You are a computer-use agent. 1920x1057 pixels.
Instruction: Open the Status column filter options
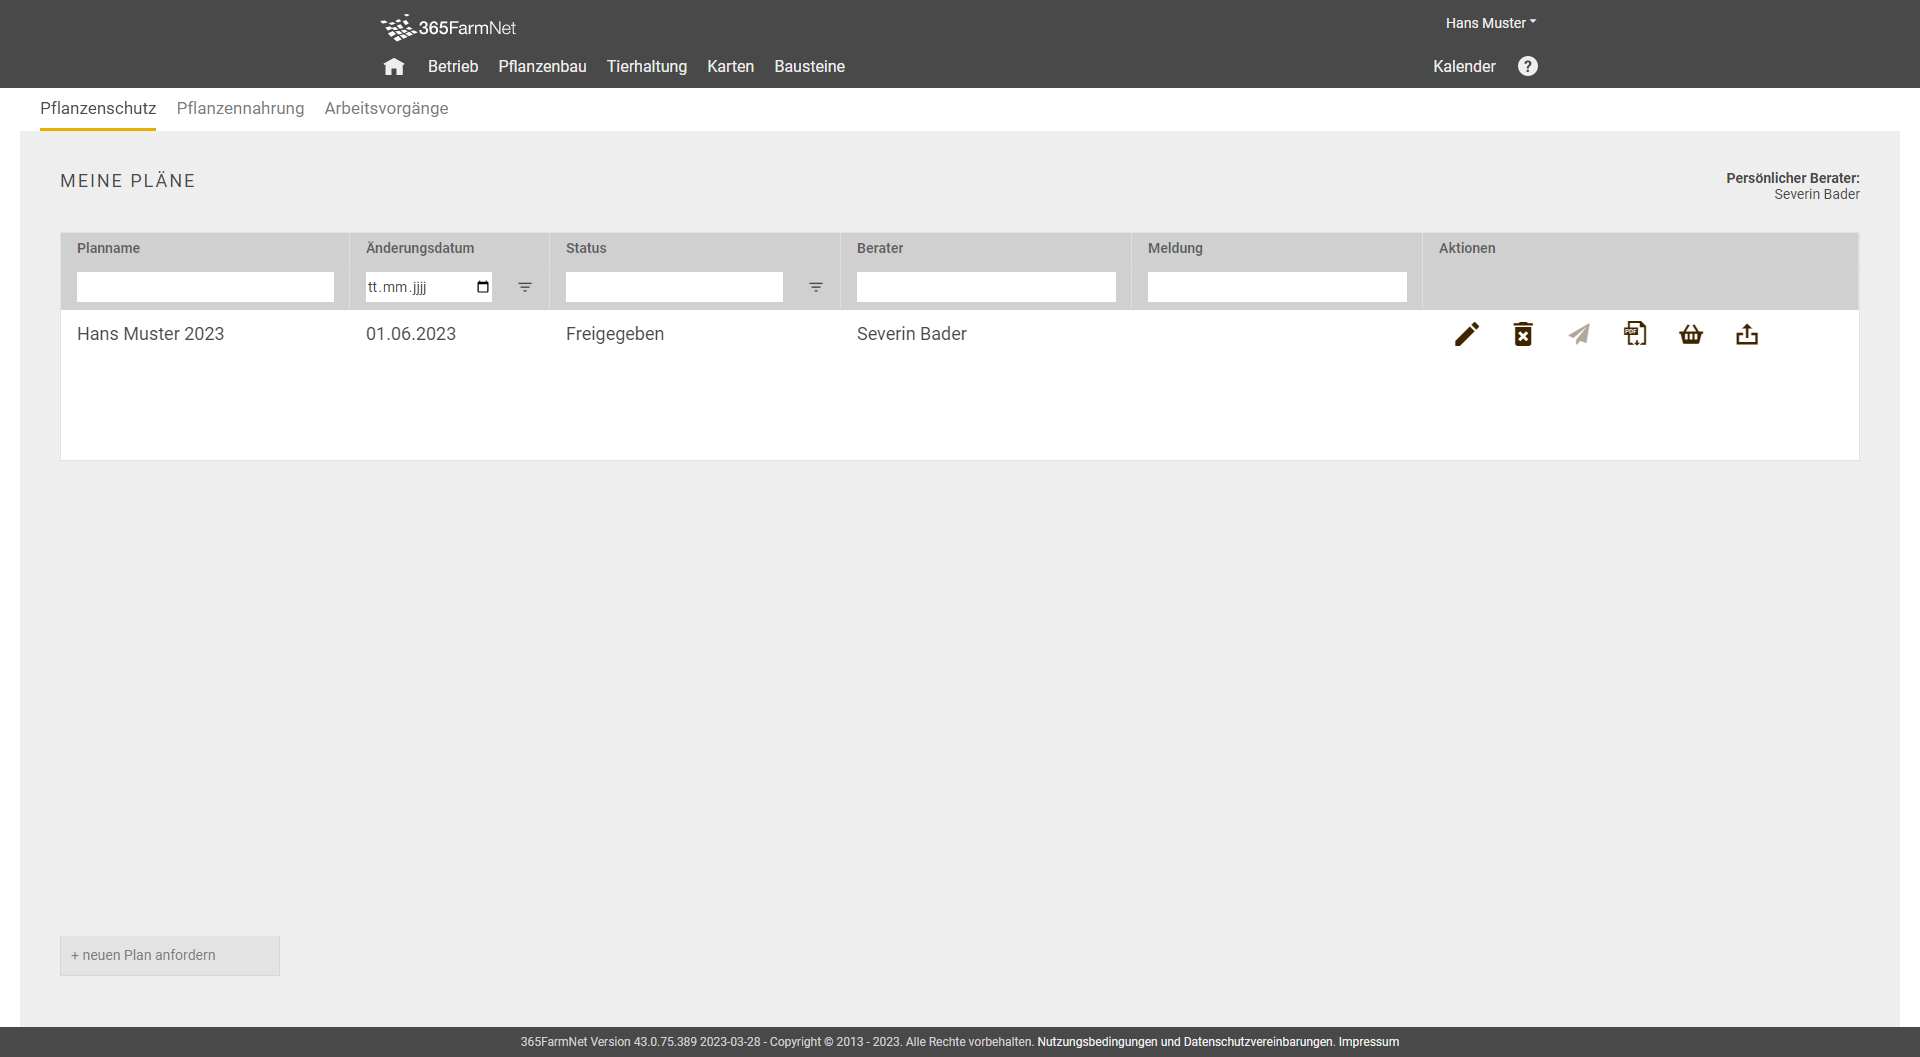(816, 287)
